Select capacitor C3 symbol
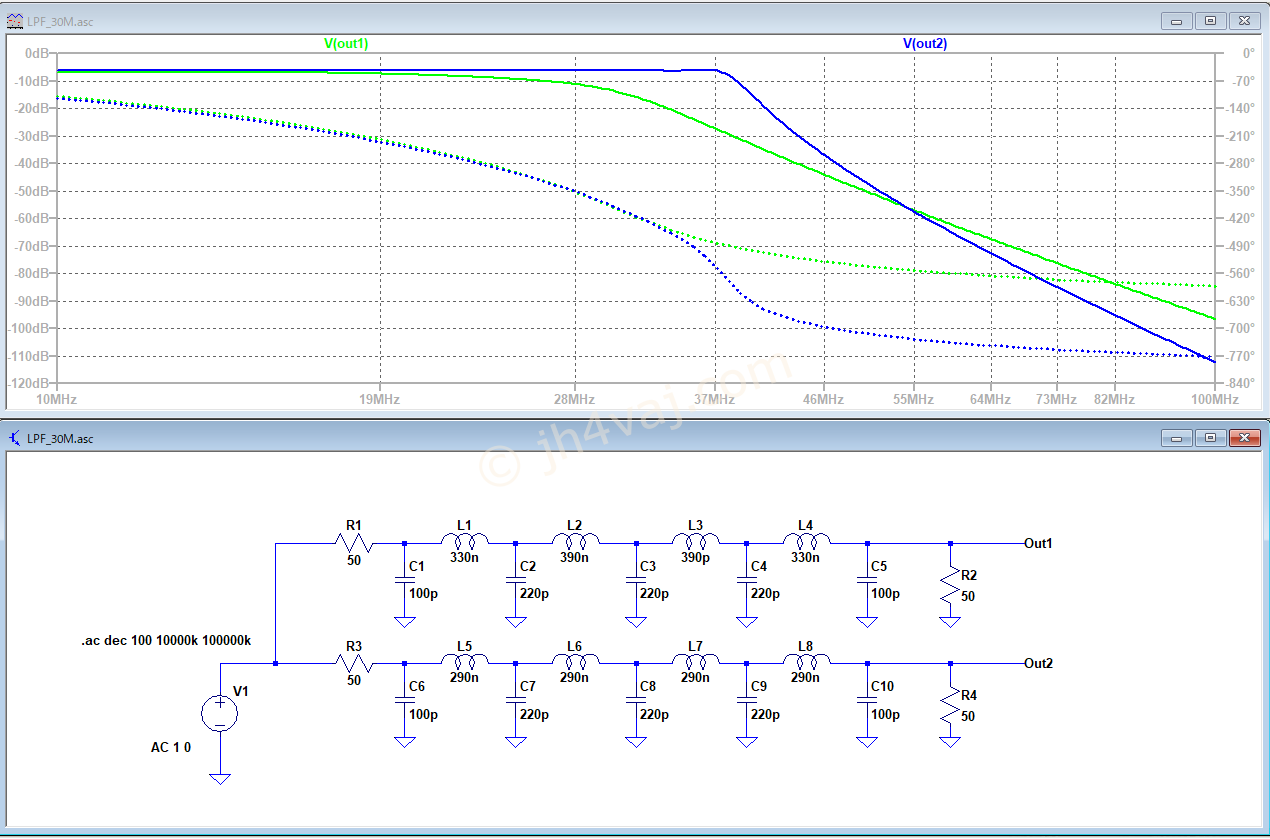The width and height of the screenshot is (1270, 839). (x=636, y=581)
